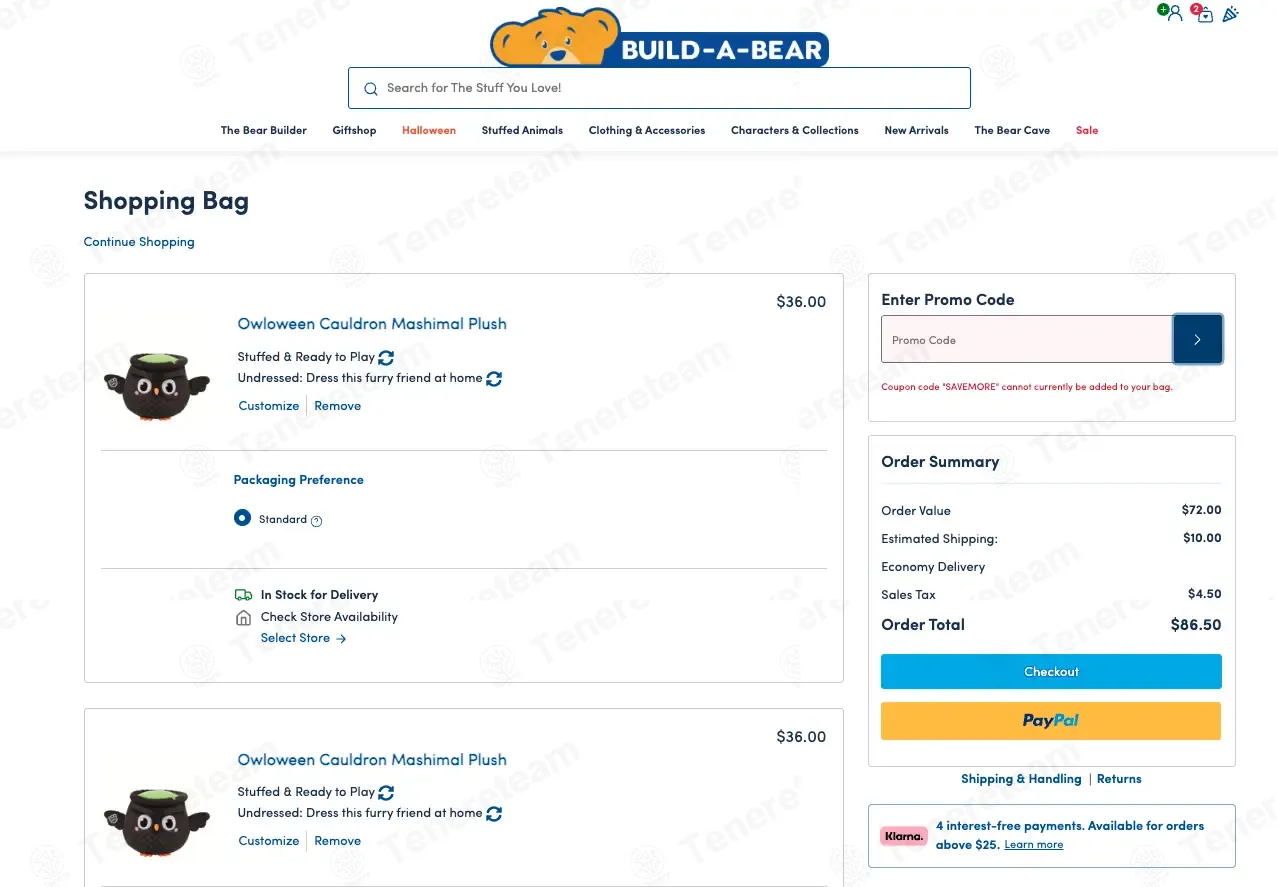Open The Bear Builder menu
The height and width of the screenshot is (887, 1278).
pos(264,130)
